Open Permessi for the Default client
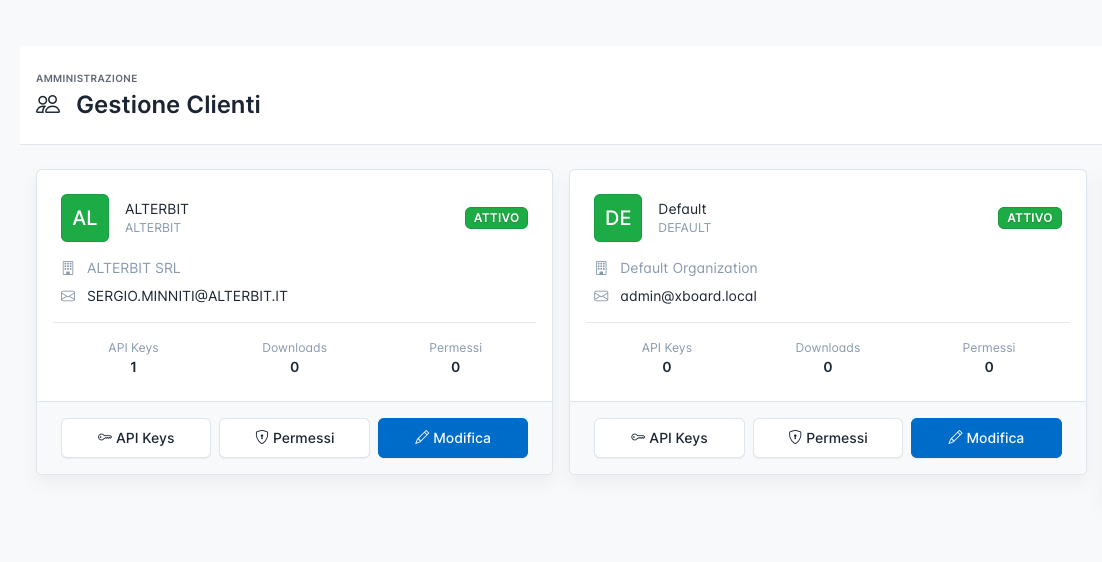 tap(828, 438)
